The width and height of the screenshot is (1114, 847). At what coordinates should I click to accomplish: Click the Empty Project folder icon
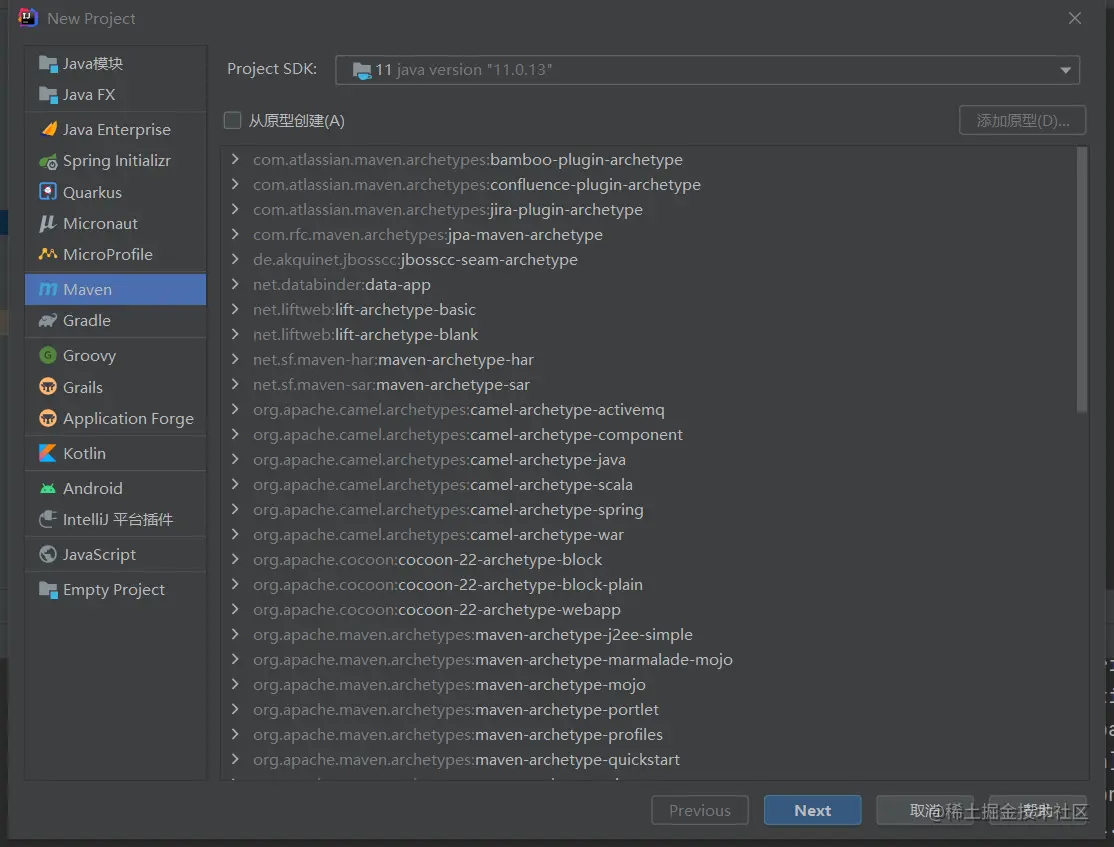point(48,590)
